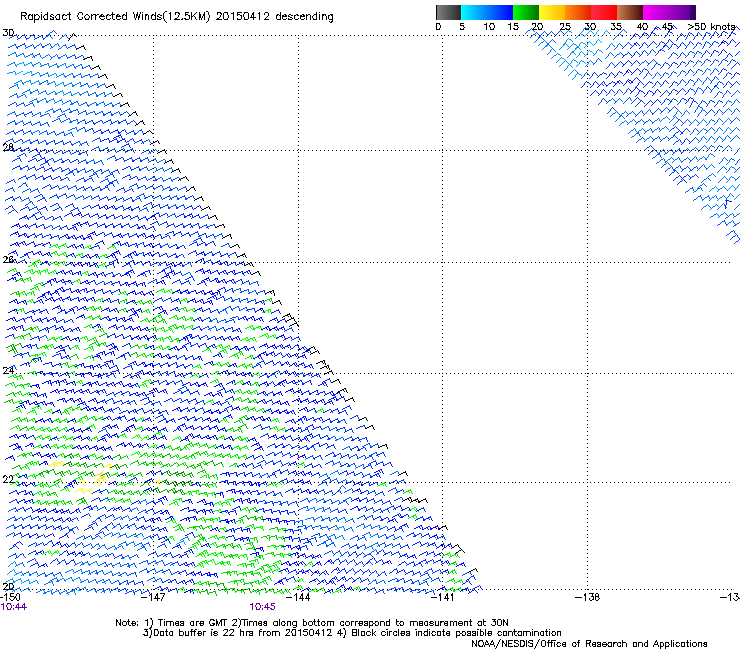Viewport: 740px width, 650px height.
Task: Click the longitude label '-144'
Action: pos(298,597)
